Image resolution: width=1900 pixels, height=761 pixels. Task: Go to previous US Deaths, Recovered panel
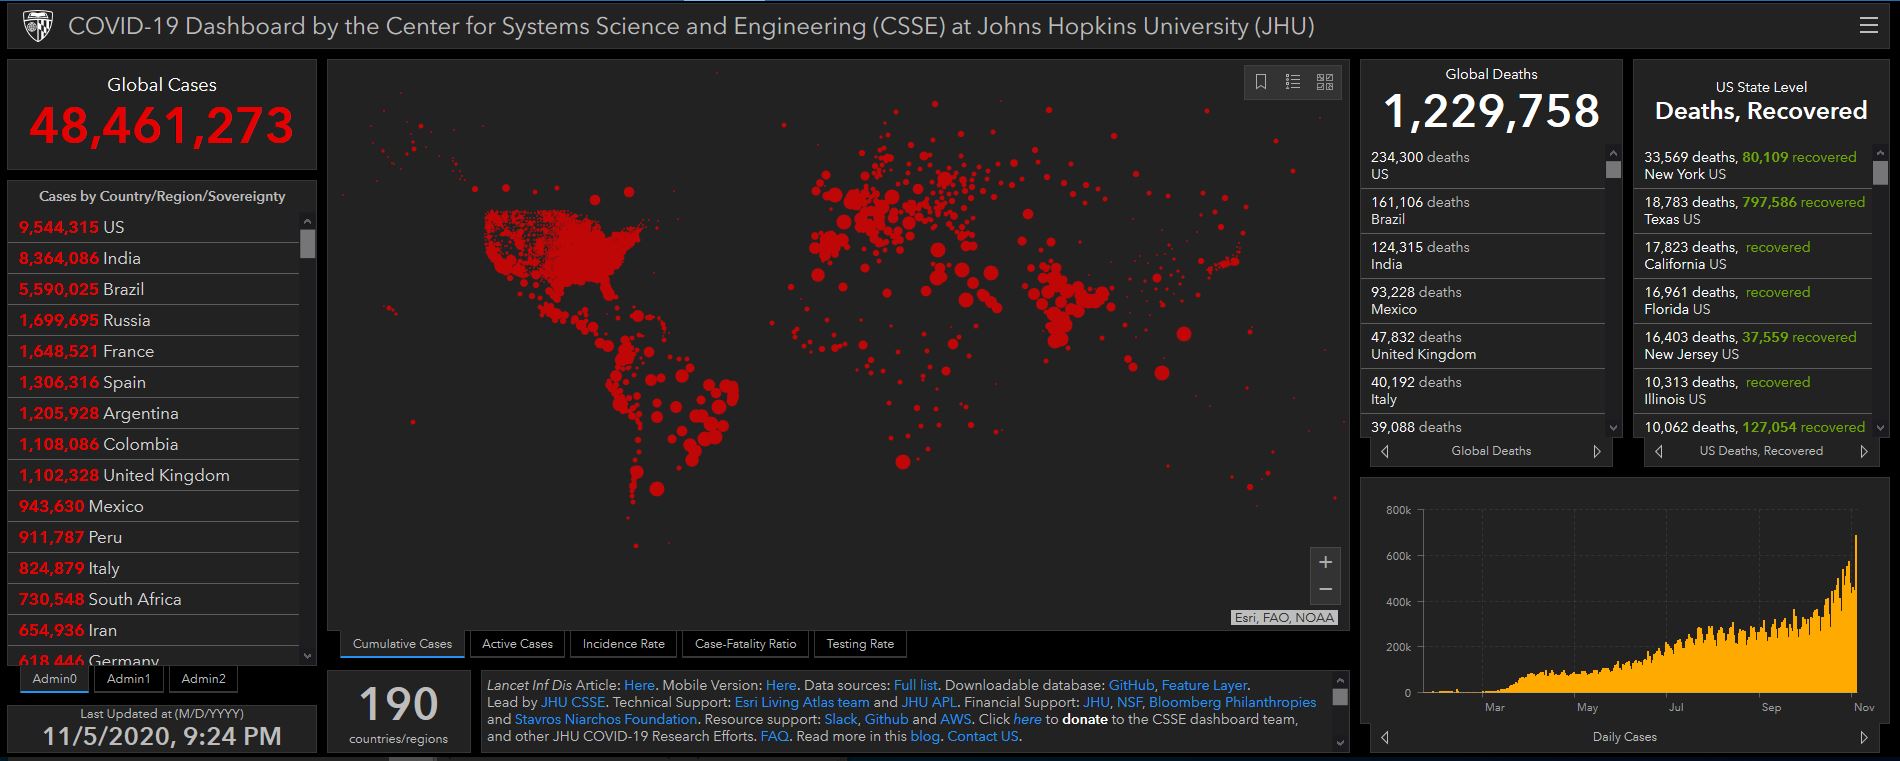tap(1659, 451)
